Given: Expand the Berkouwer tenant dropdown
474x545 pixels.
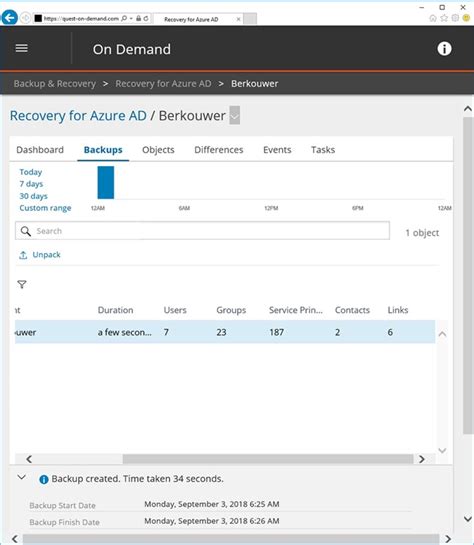Looking at the screenshot, I should [235, 115].
